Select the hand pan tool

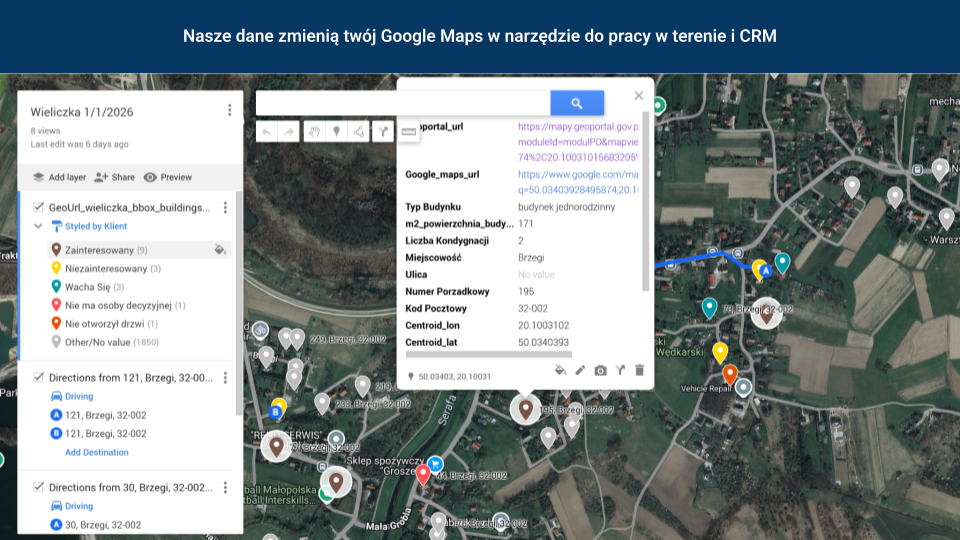pyautogui.click(x=313, y=131)
